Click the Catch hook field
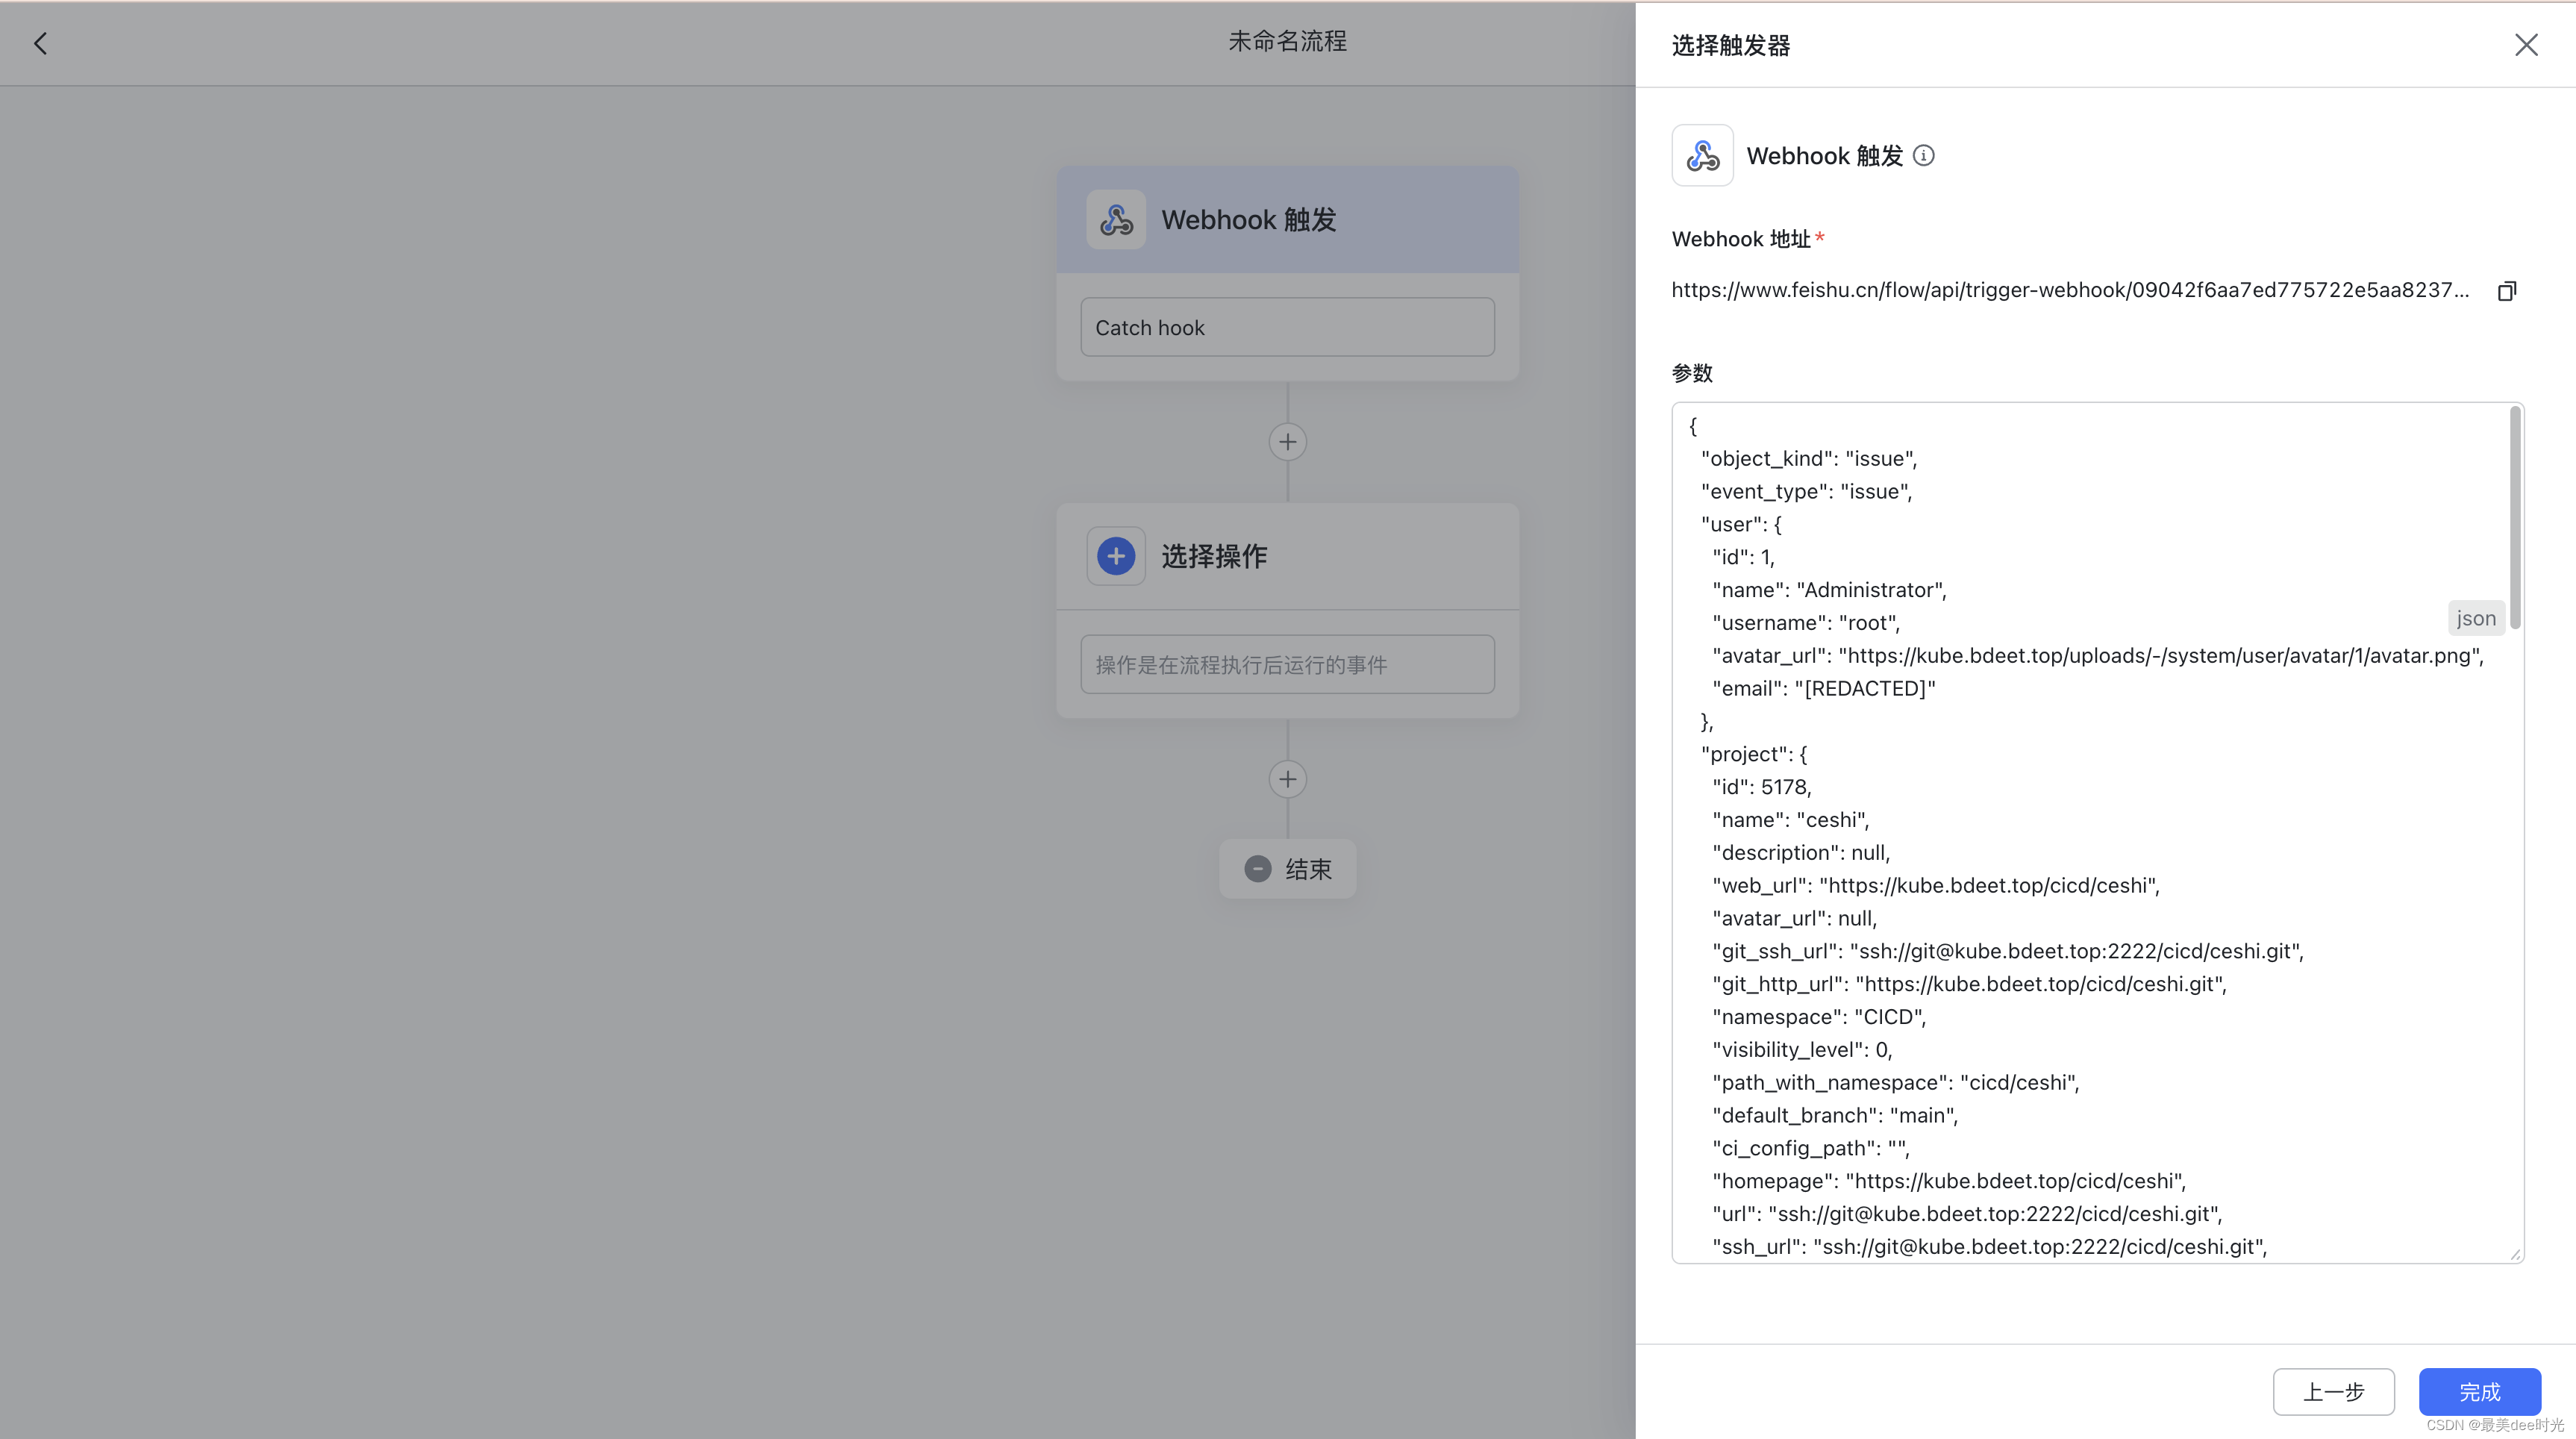Image resolution: width=2576 pixels, height=1439 pixels. (1287, 327)
